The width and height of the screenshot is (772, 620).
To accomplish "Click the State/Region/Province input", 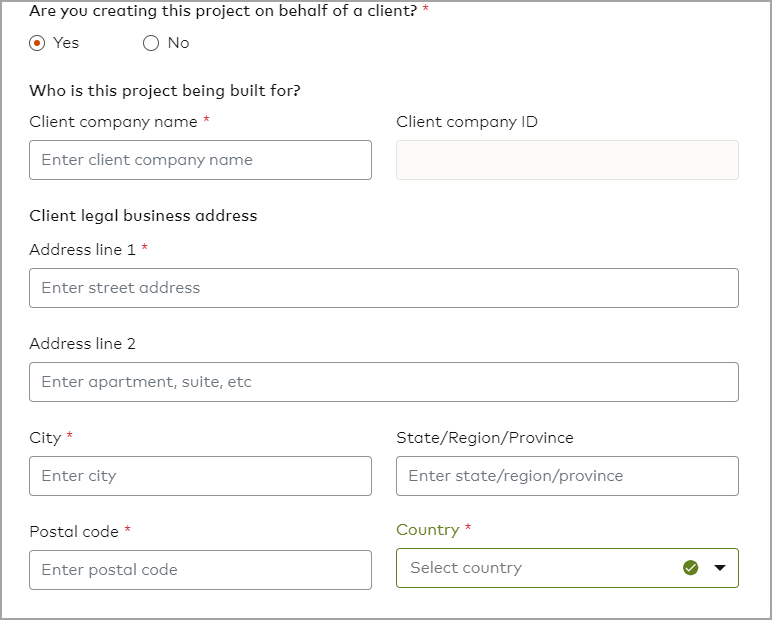I will click(x=567, y=476).
